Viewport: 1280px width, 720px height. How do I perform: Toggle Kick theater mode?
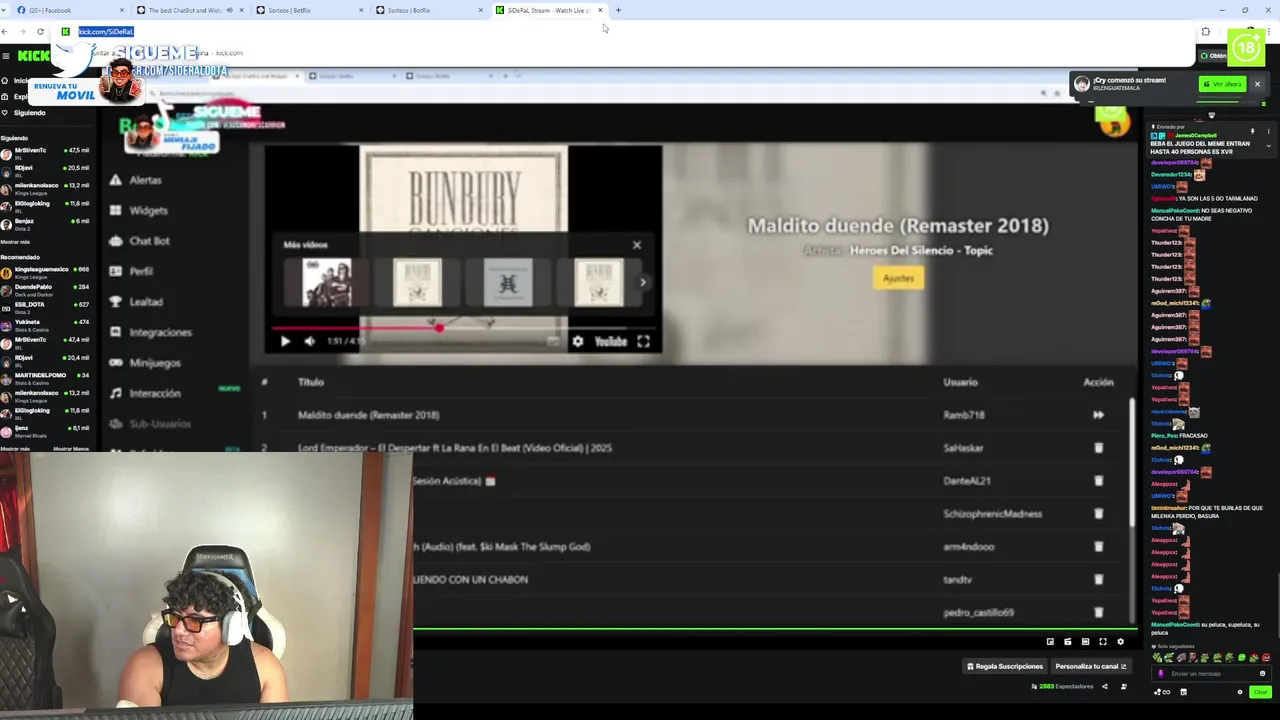[1085, 642]
